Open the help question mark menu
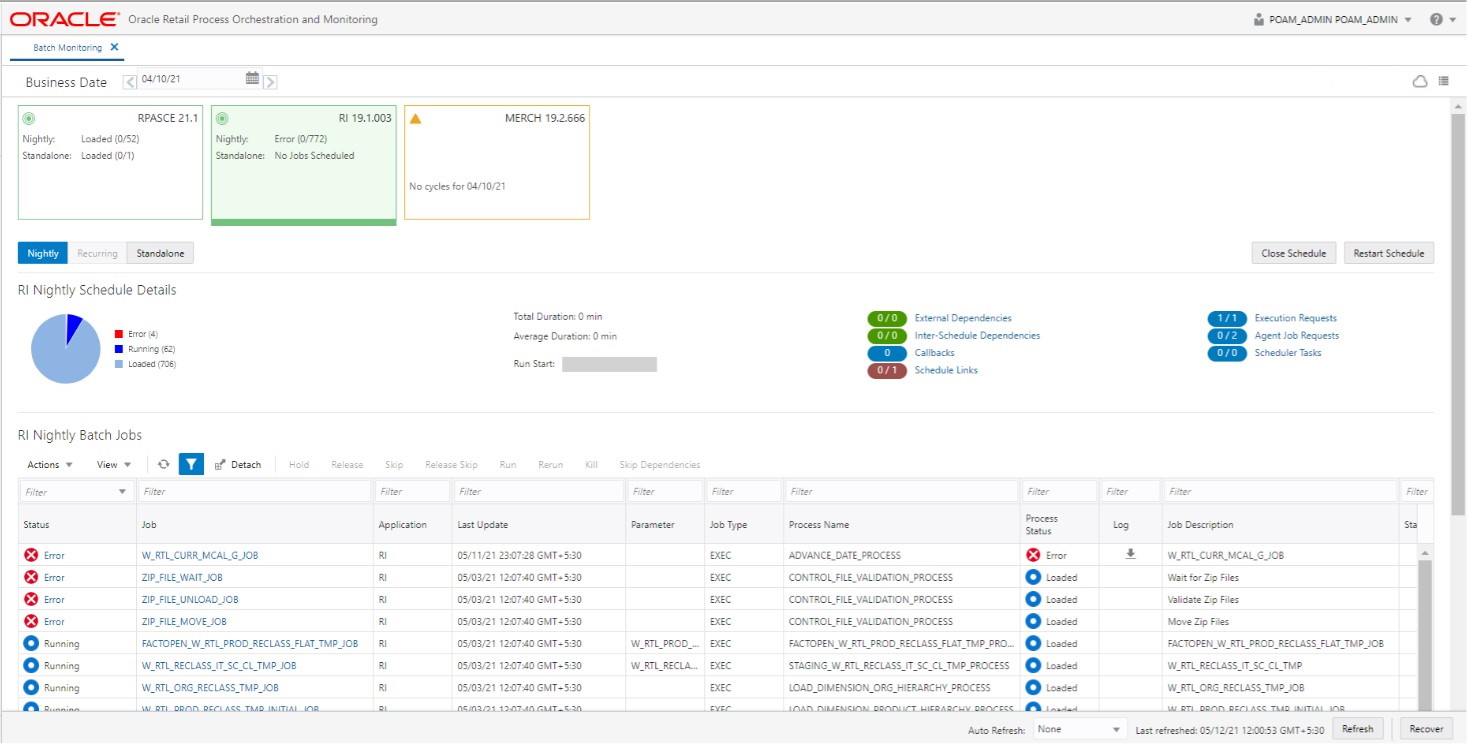This screenshot has width=1468, height=747. 1442,19
